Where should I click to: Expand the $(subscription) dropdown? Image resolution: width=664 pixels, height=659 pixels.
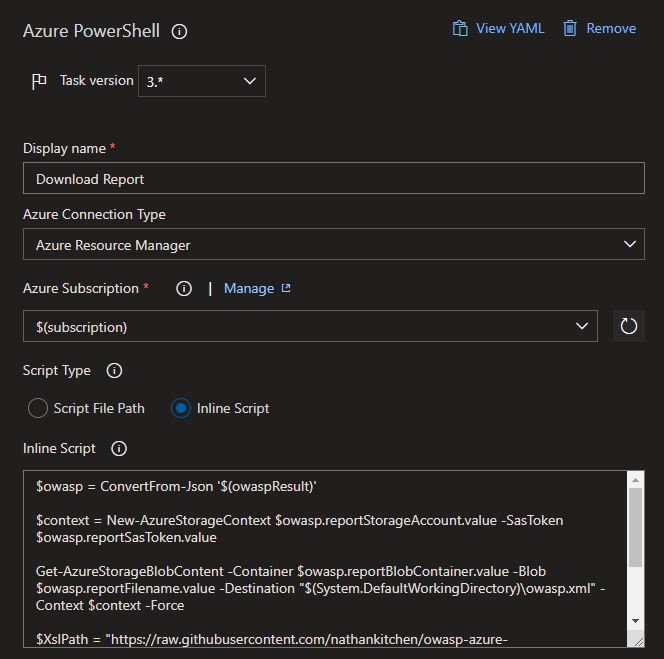310,326
